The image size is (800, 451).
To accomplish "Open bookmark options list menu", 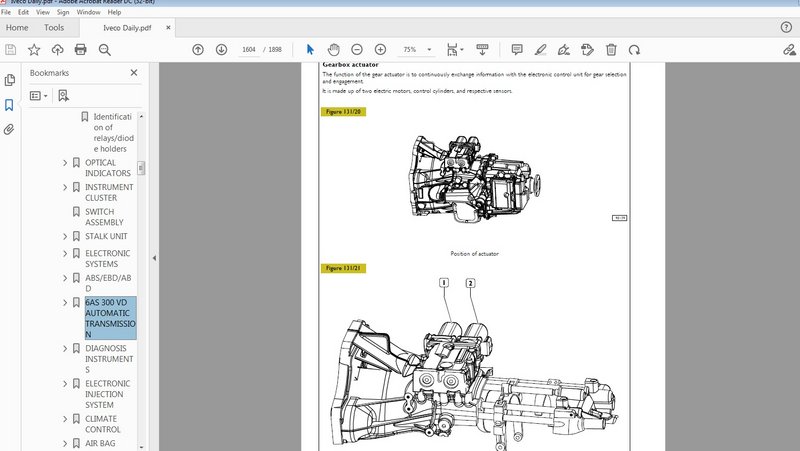I will (x=38, y=95).
